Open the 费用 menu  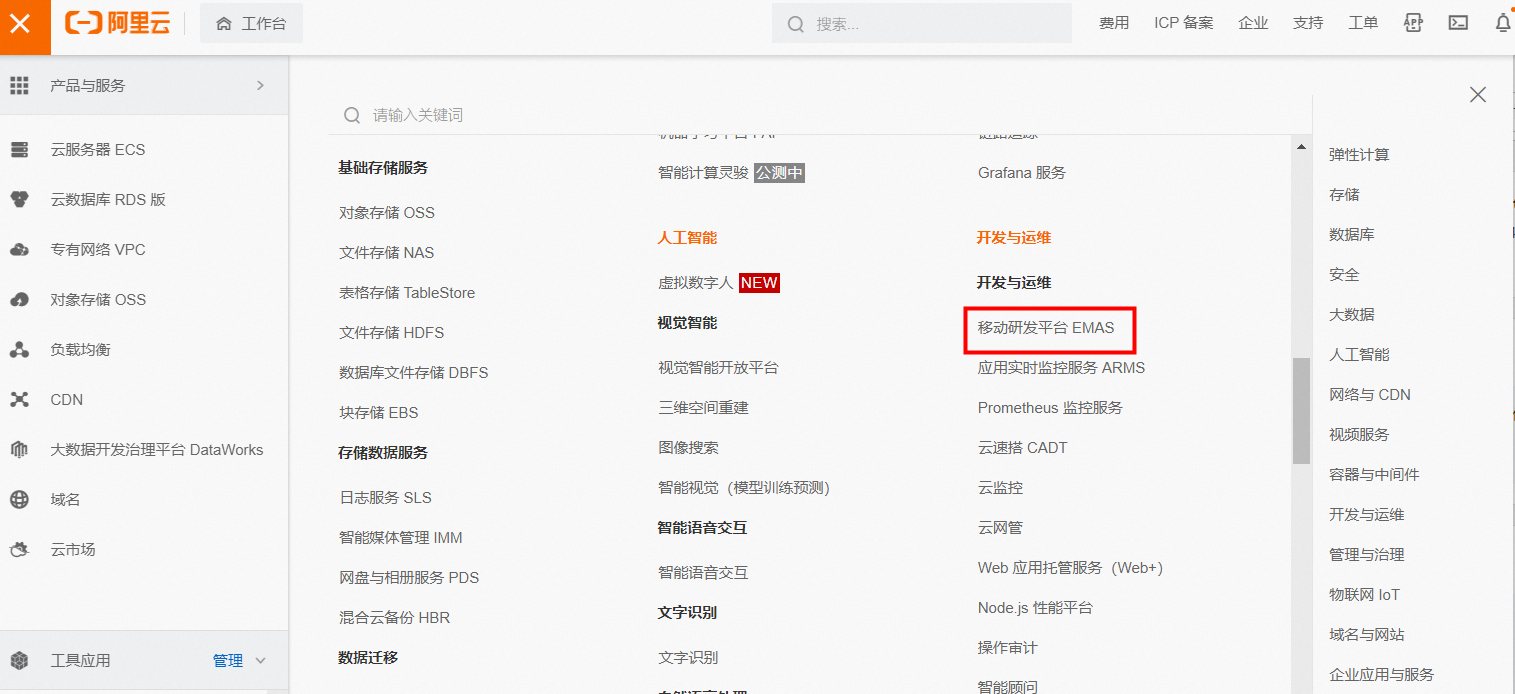coord(1114,23)
